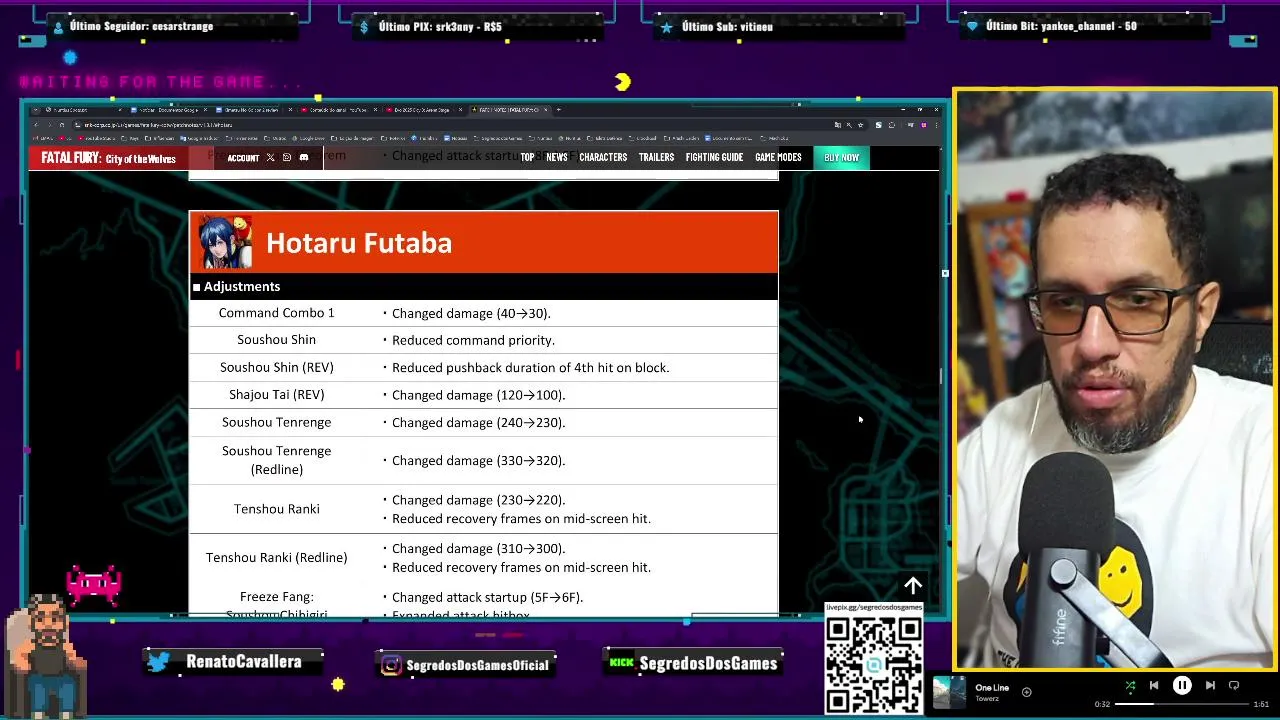Click text Changed damage (40→30)
Image resolution: width=1280 pixels, height=720 pixels.
pos(471,313)
